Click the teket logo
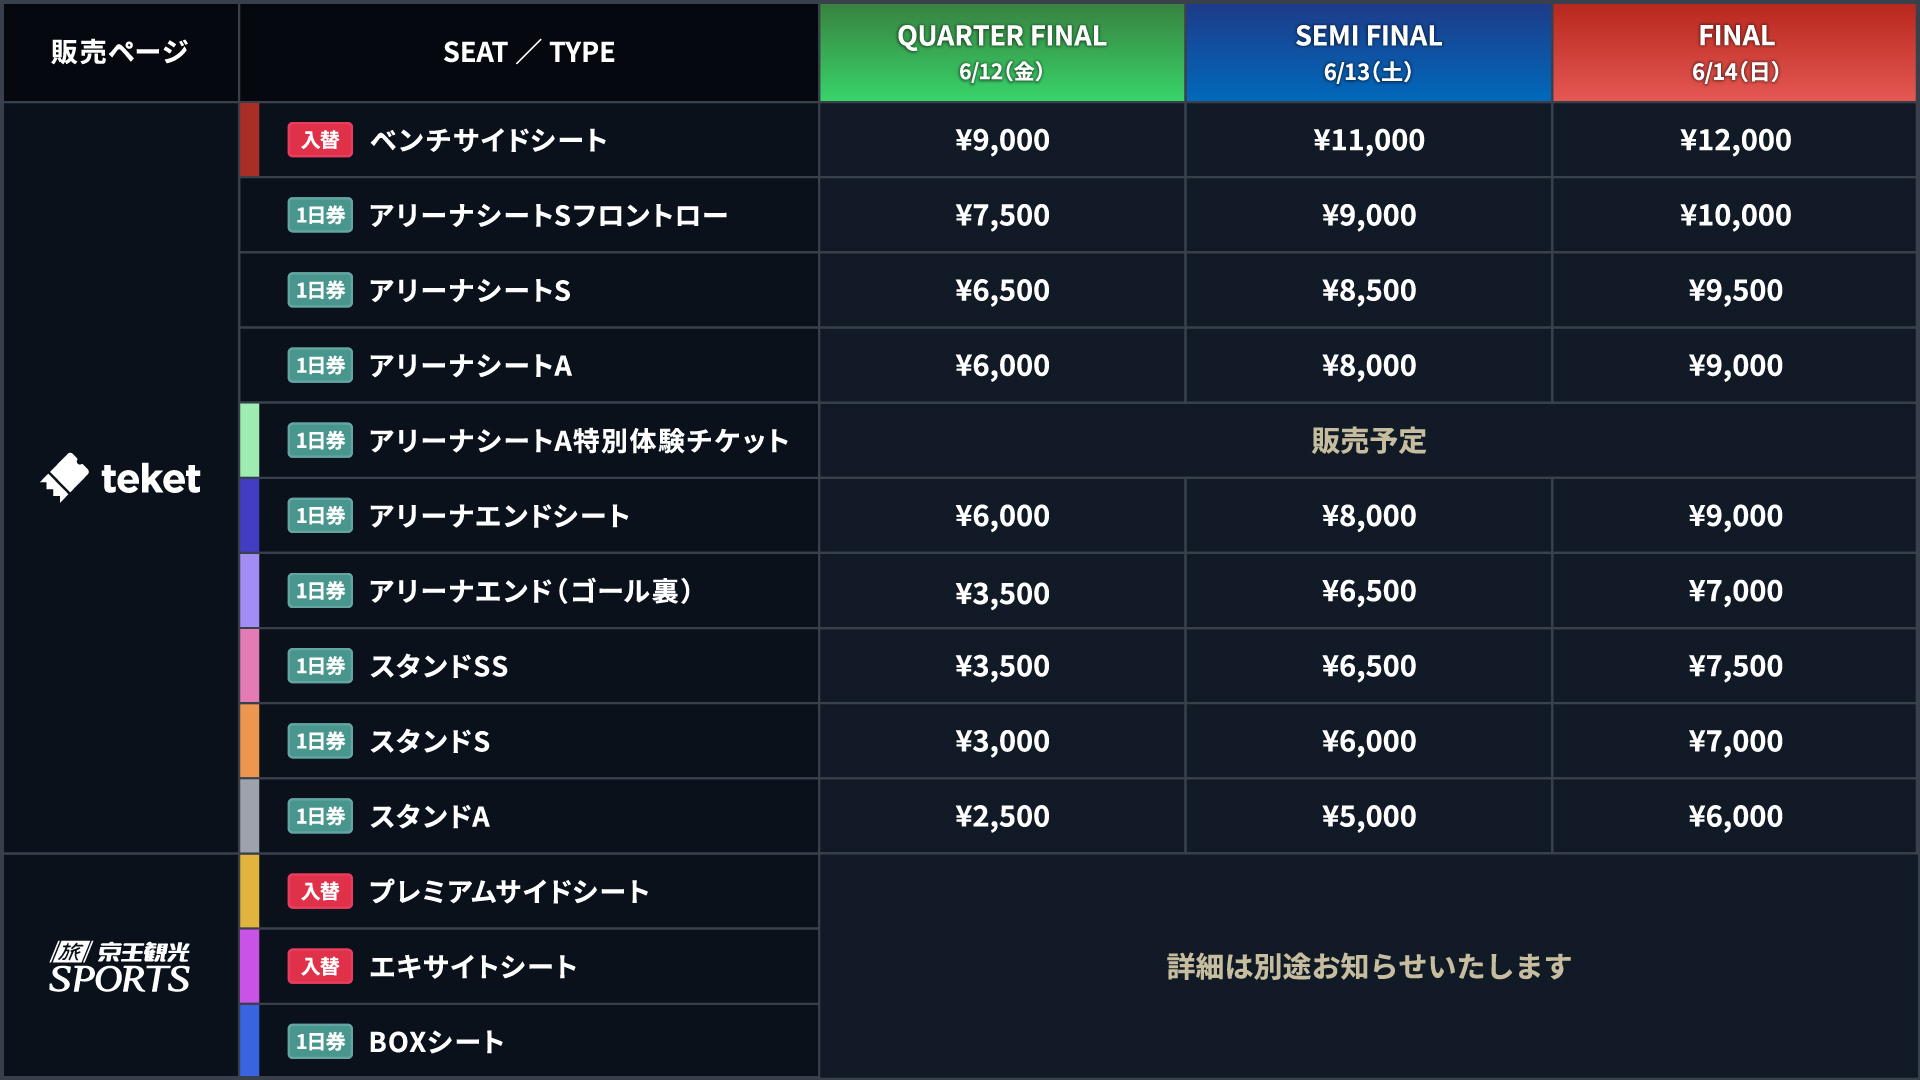 pos(121,478)
